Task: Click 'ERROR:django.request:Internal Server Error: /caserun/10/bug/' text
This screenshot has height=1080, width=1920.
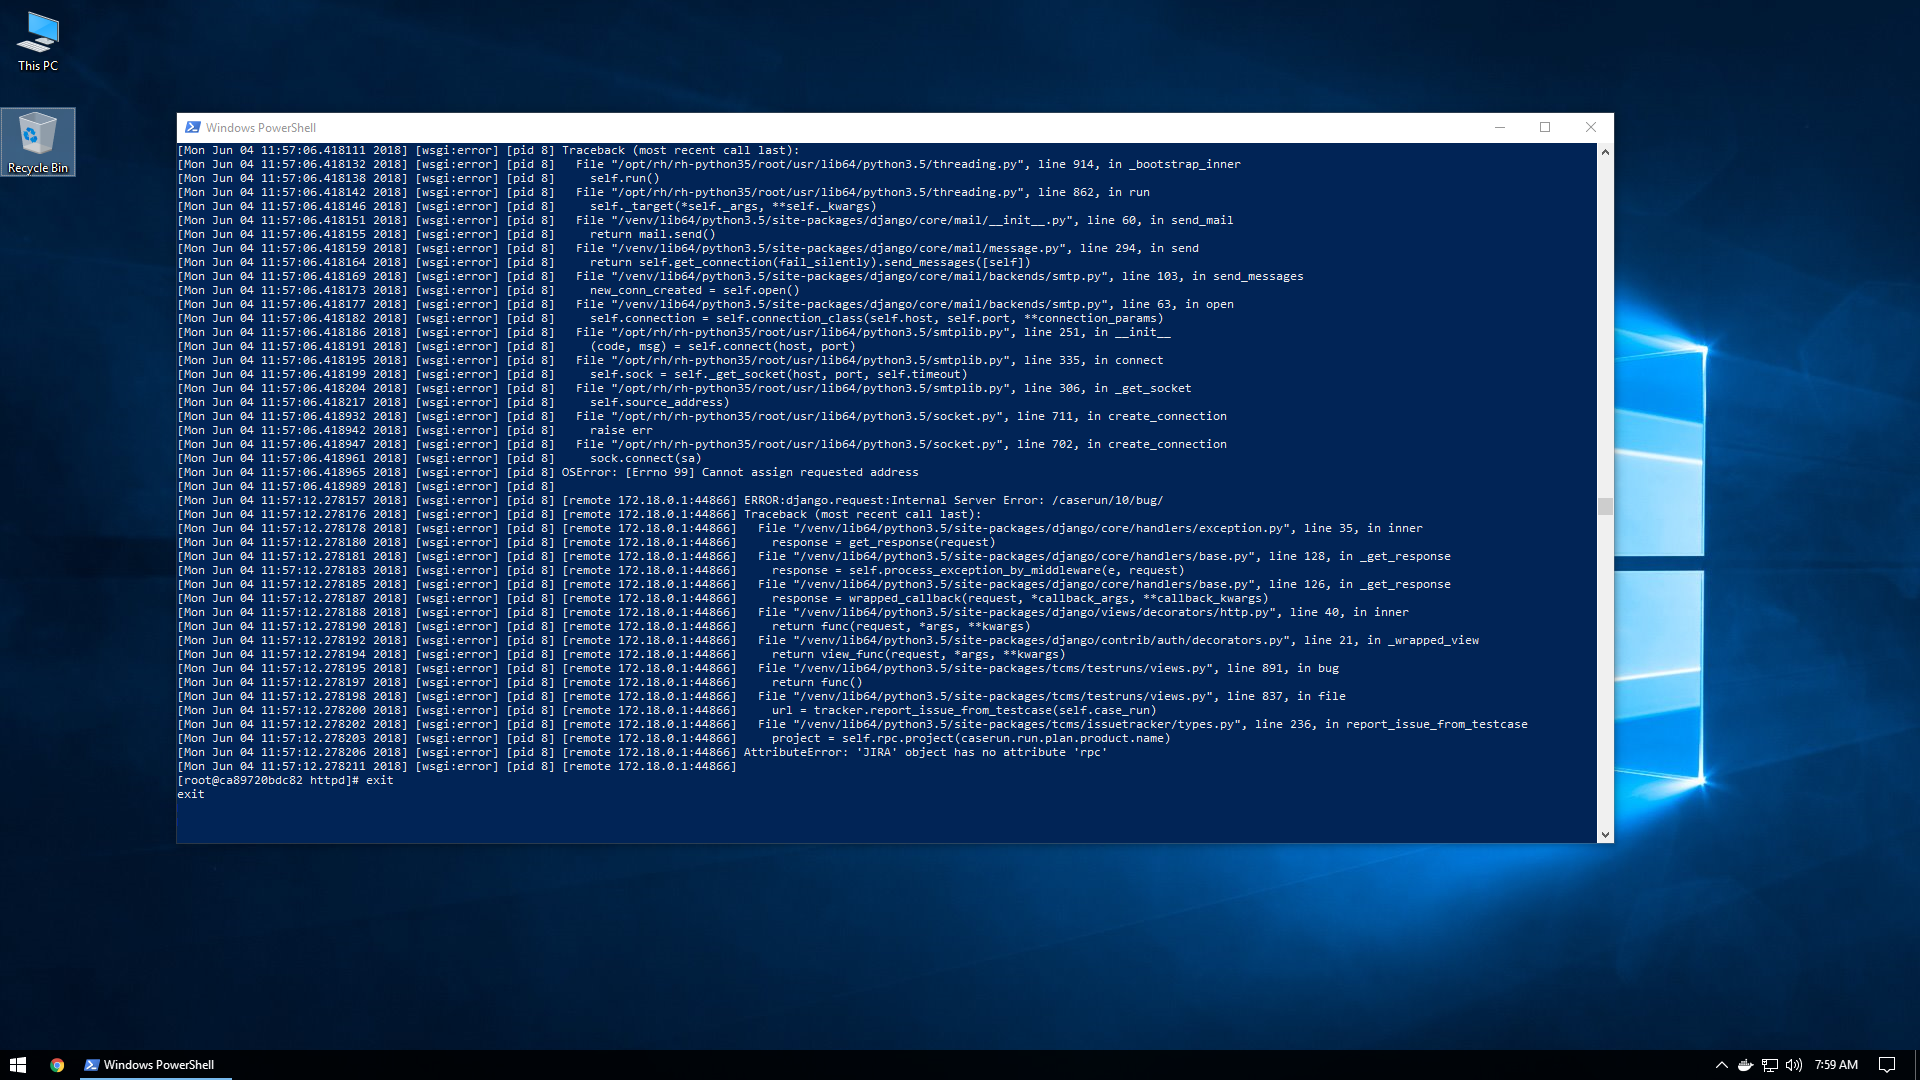Action: click(x=953, y=500)
